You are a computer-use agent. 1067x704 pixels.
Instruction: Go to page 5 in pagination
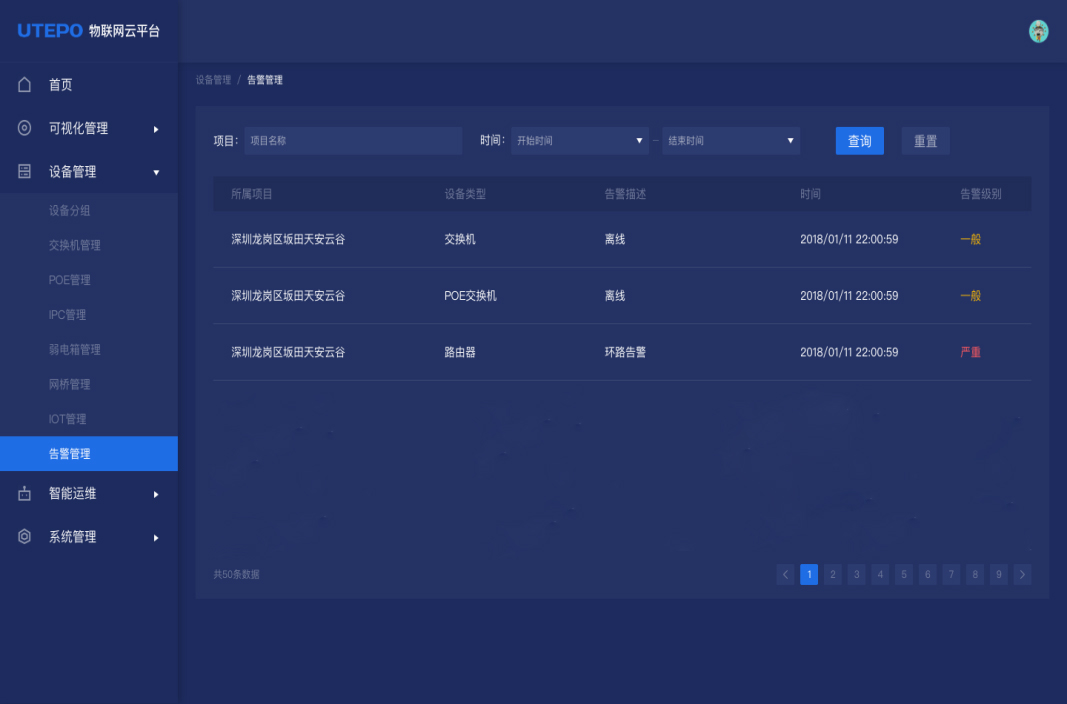[903, 574]
